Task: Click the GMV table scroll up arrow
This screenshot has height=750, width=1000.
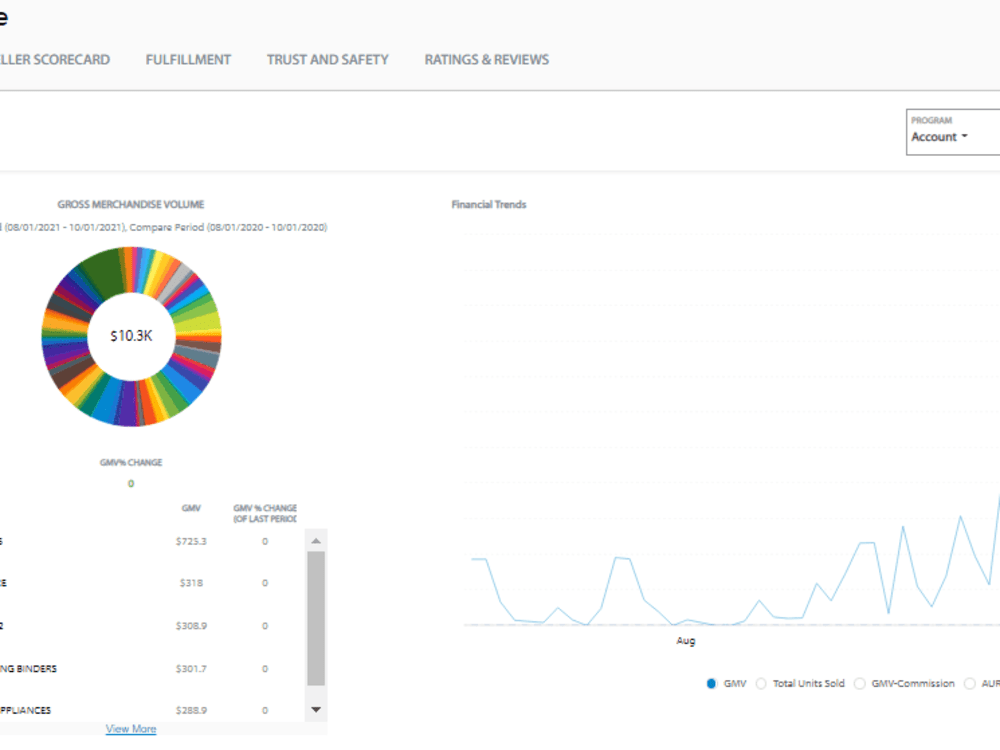Action: (x=316, y=541)
